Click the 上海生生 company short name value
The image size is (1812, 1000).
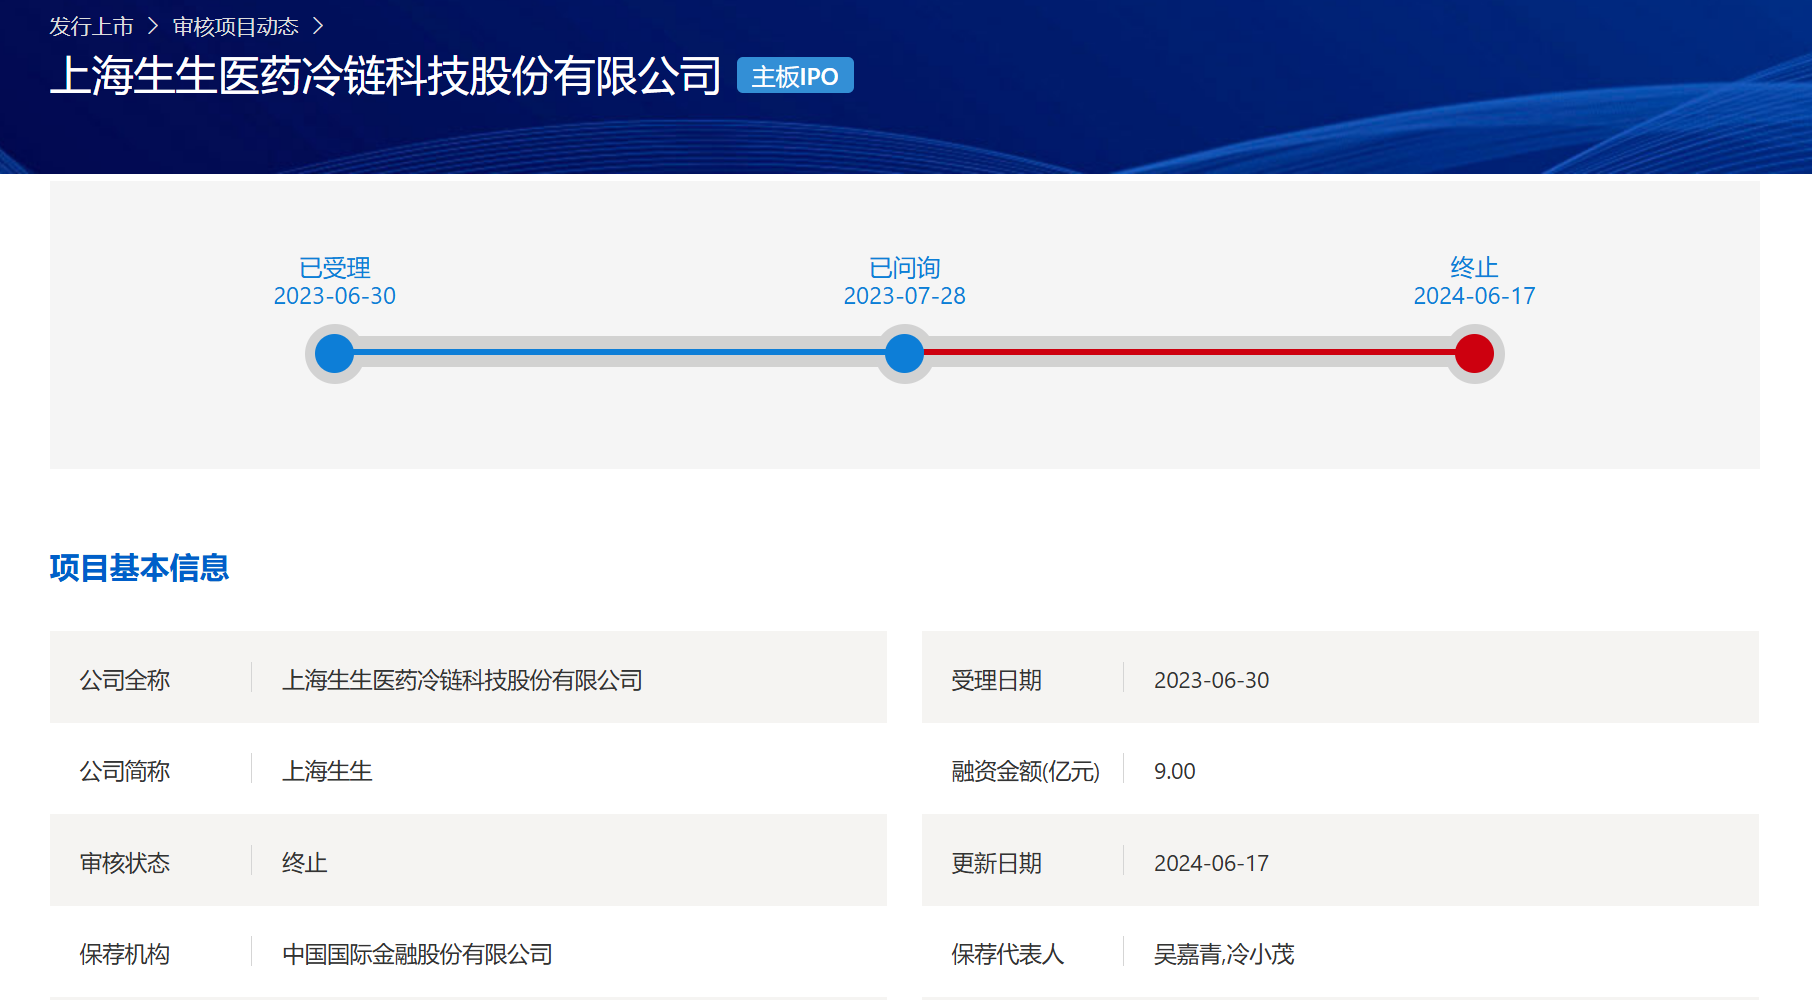[x=327, y=771]
